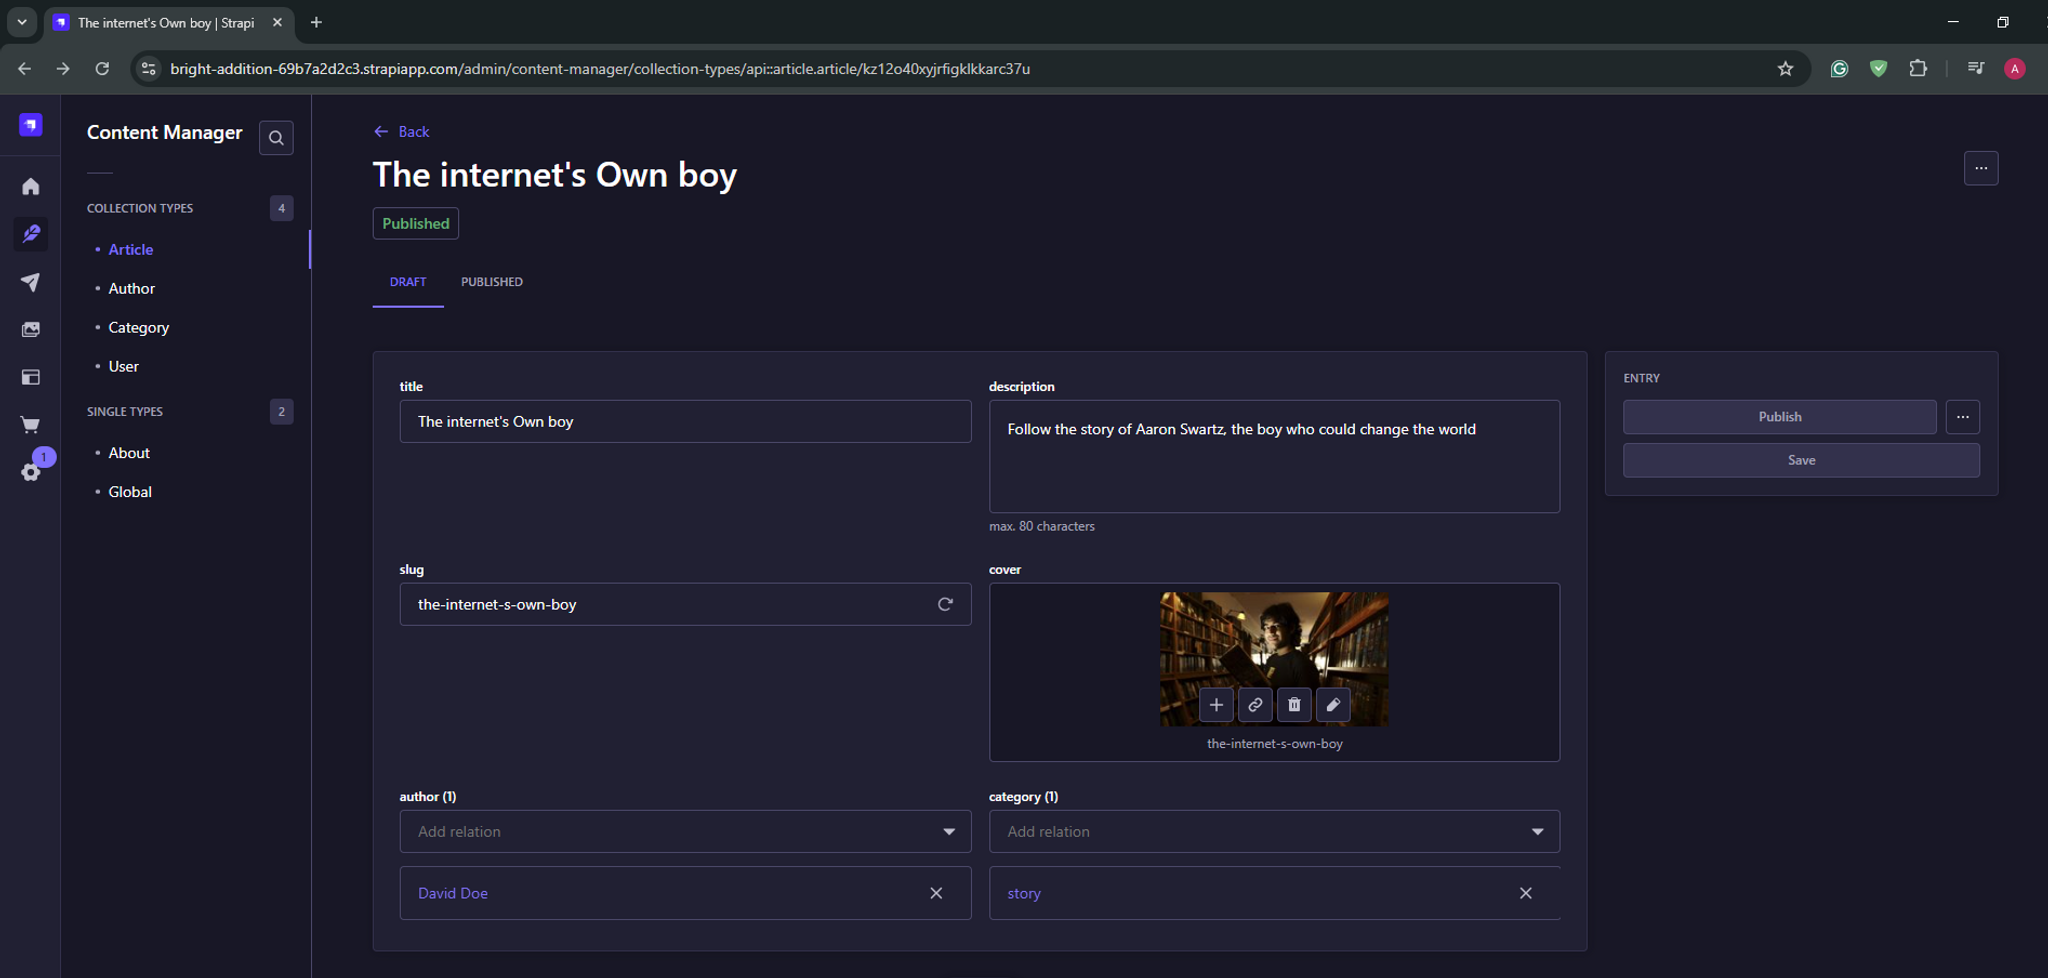This screenshot has height=978, width=2048.
Task: Click the back arrow icon
Action: [381, 132]
